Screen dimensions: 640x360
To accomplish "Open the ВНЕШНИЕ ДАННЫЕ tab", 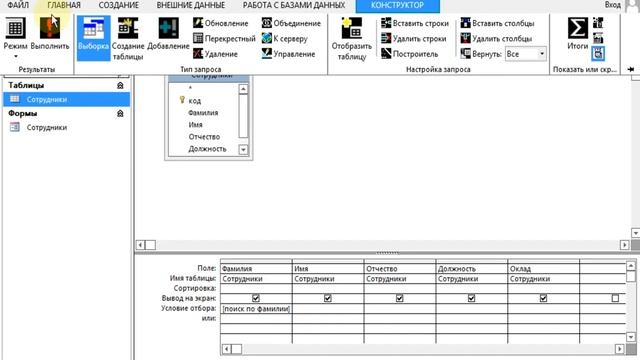I will pyautogui.click(x=191, y=5).
